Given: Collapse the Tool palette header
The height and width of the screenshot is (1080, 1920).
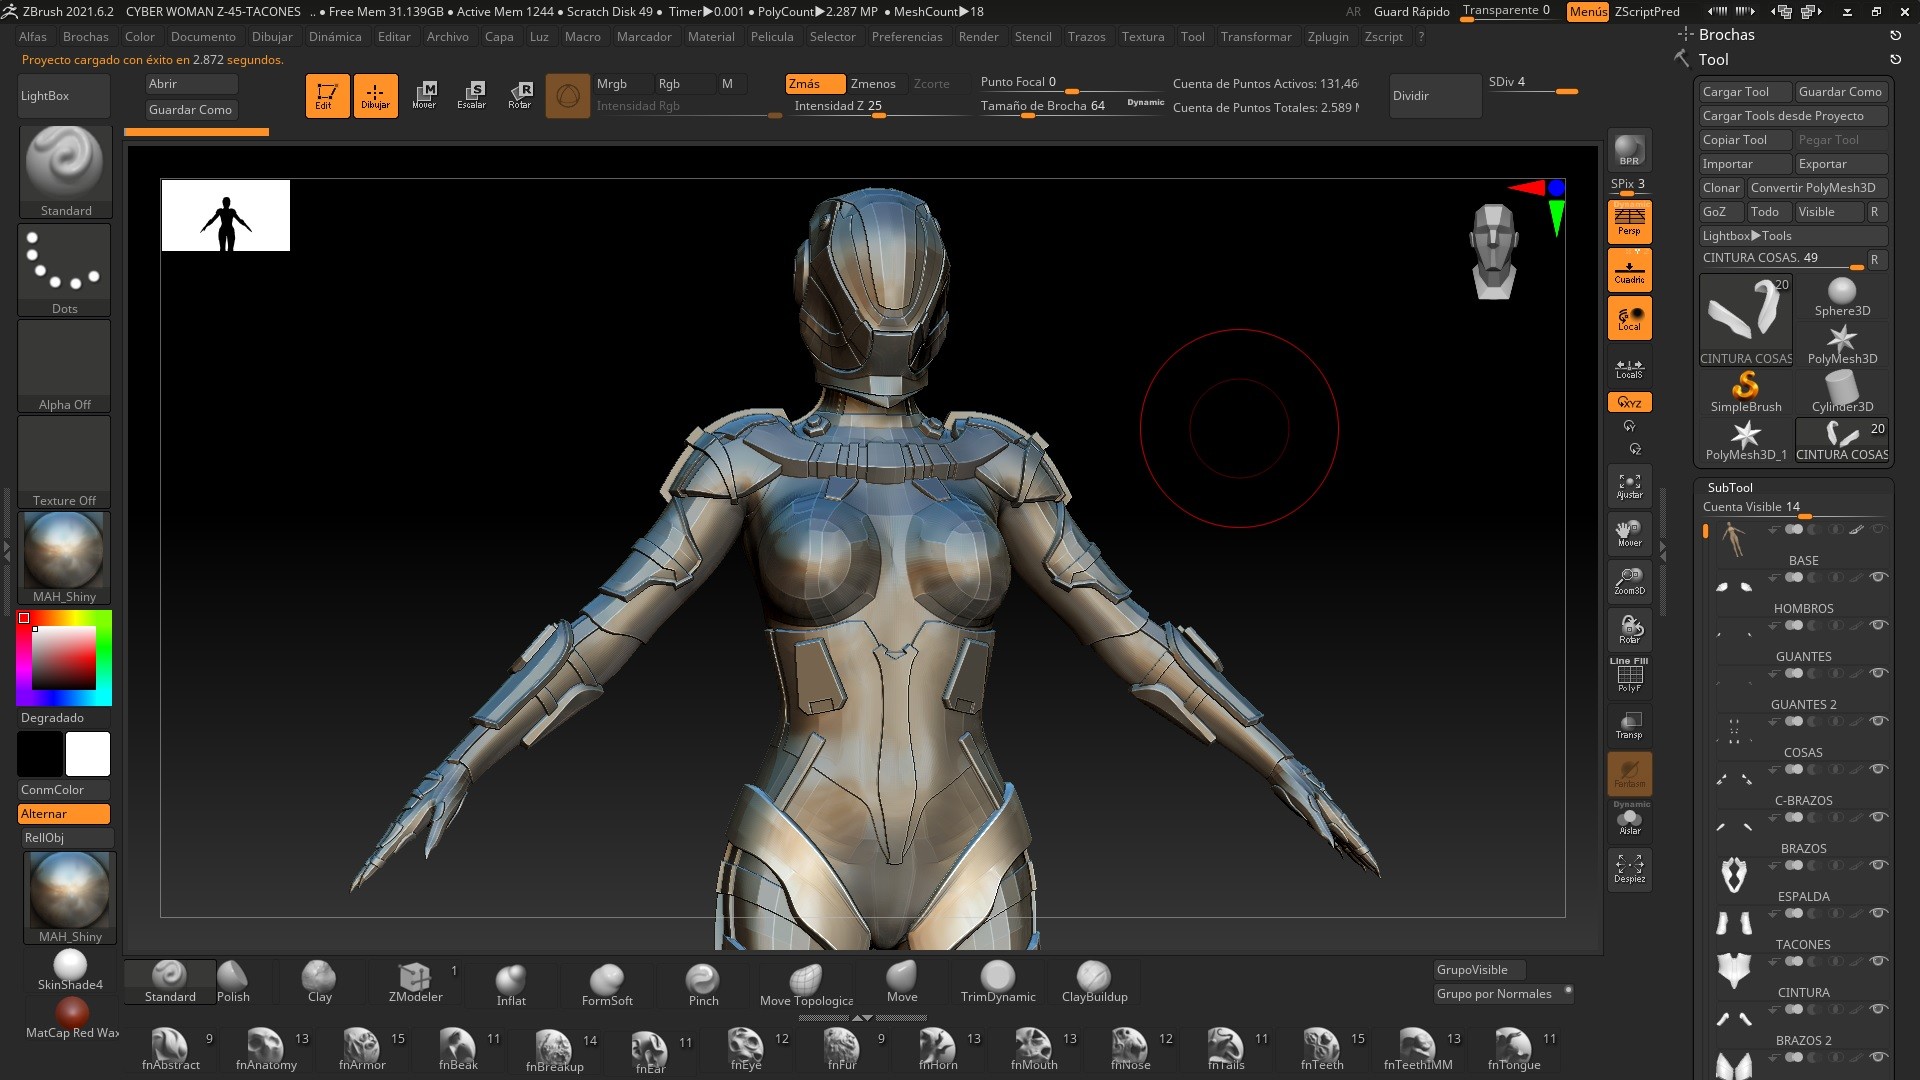Looking at the screenshot, I should pos(1713,60).
